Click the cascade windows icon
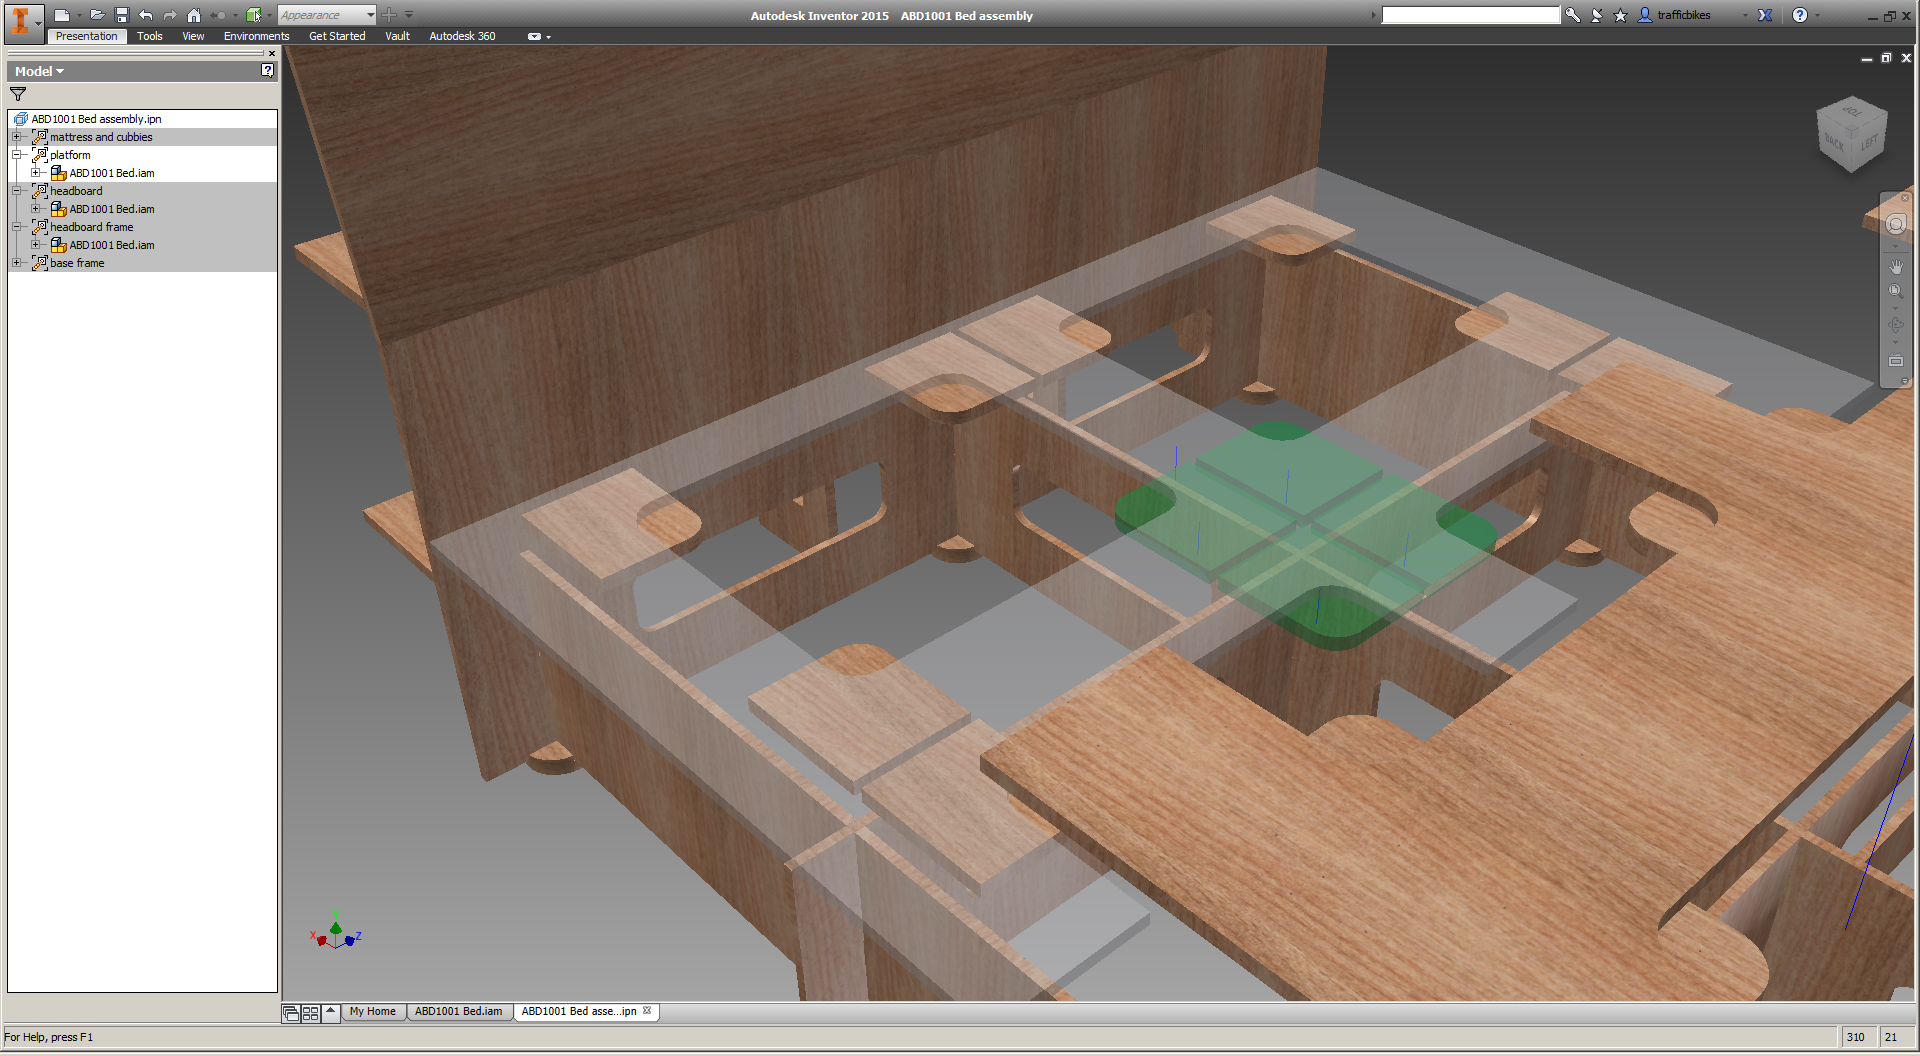Viewport: 1920px width, 1056px height. 291,1013
